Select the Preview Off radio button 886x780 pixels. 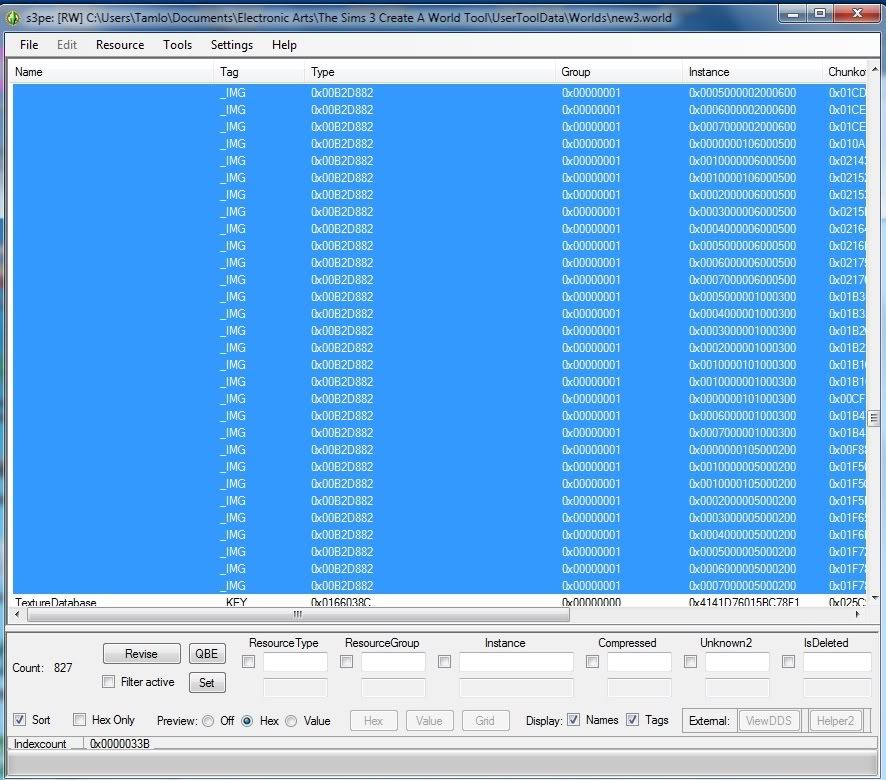(208, 721)
